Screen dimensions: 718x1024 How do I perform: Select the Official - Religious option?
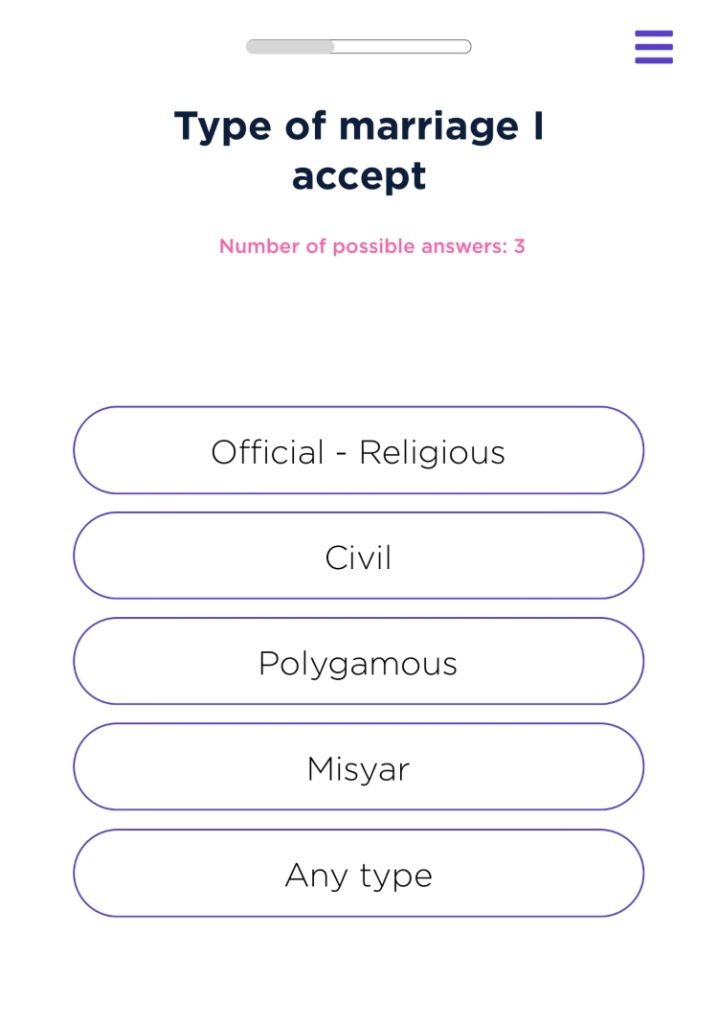click(358, 451)
